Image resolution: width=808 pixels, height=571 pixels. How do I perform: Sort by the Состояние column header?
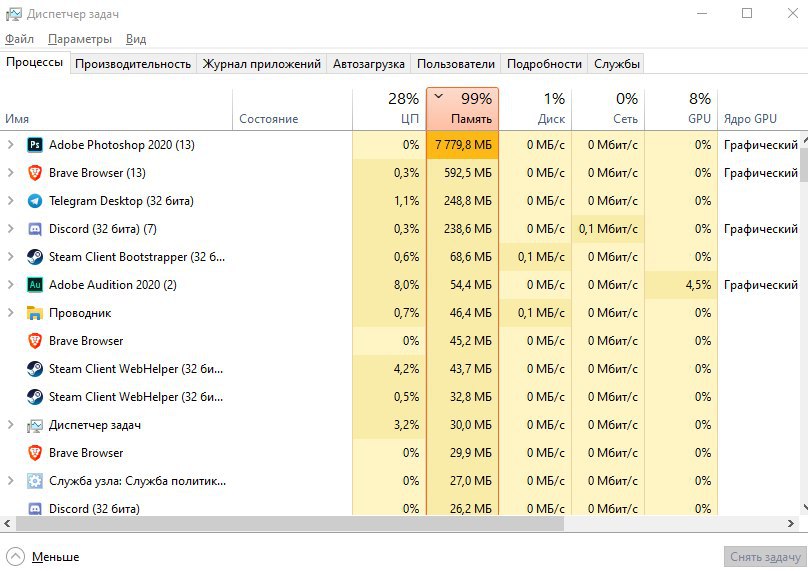(292, 109)
